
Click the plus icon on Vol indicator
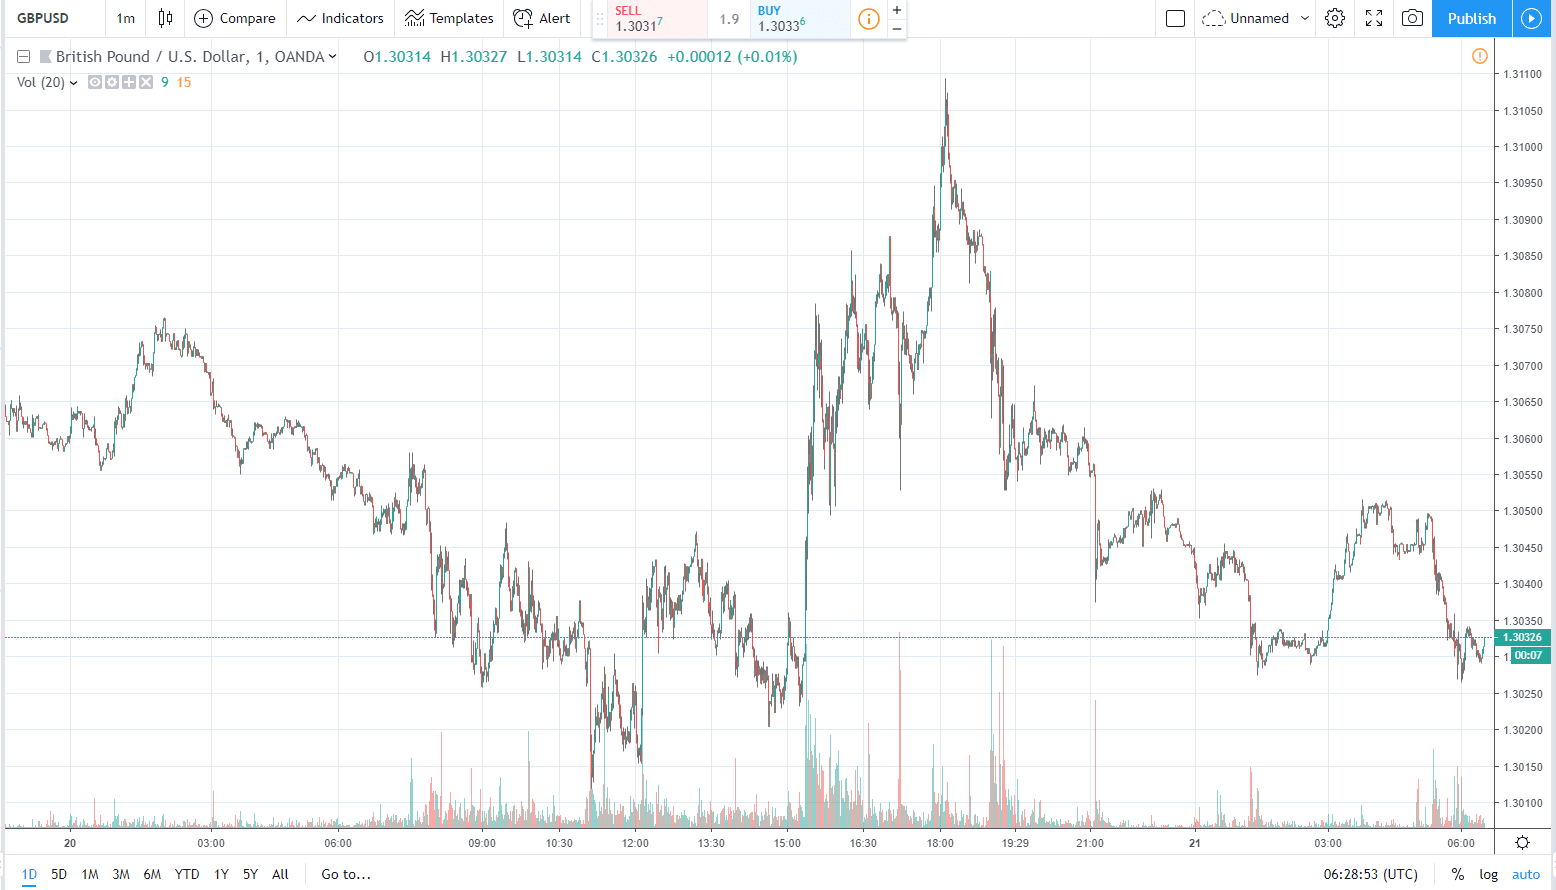[x=129, y=82]
